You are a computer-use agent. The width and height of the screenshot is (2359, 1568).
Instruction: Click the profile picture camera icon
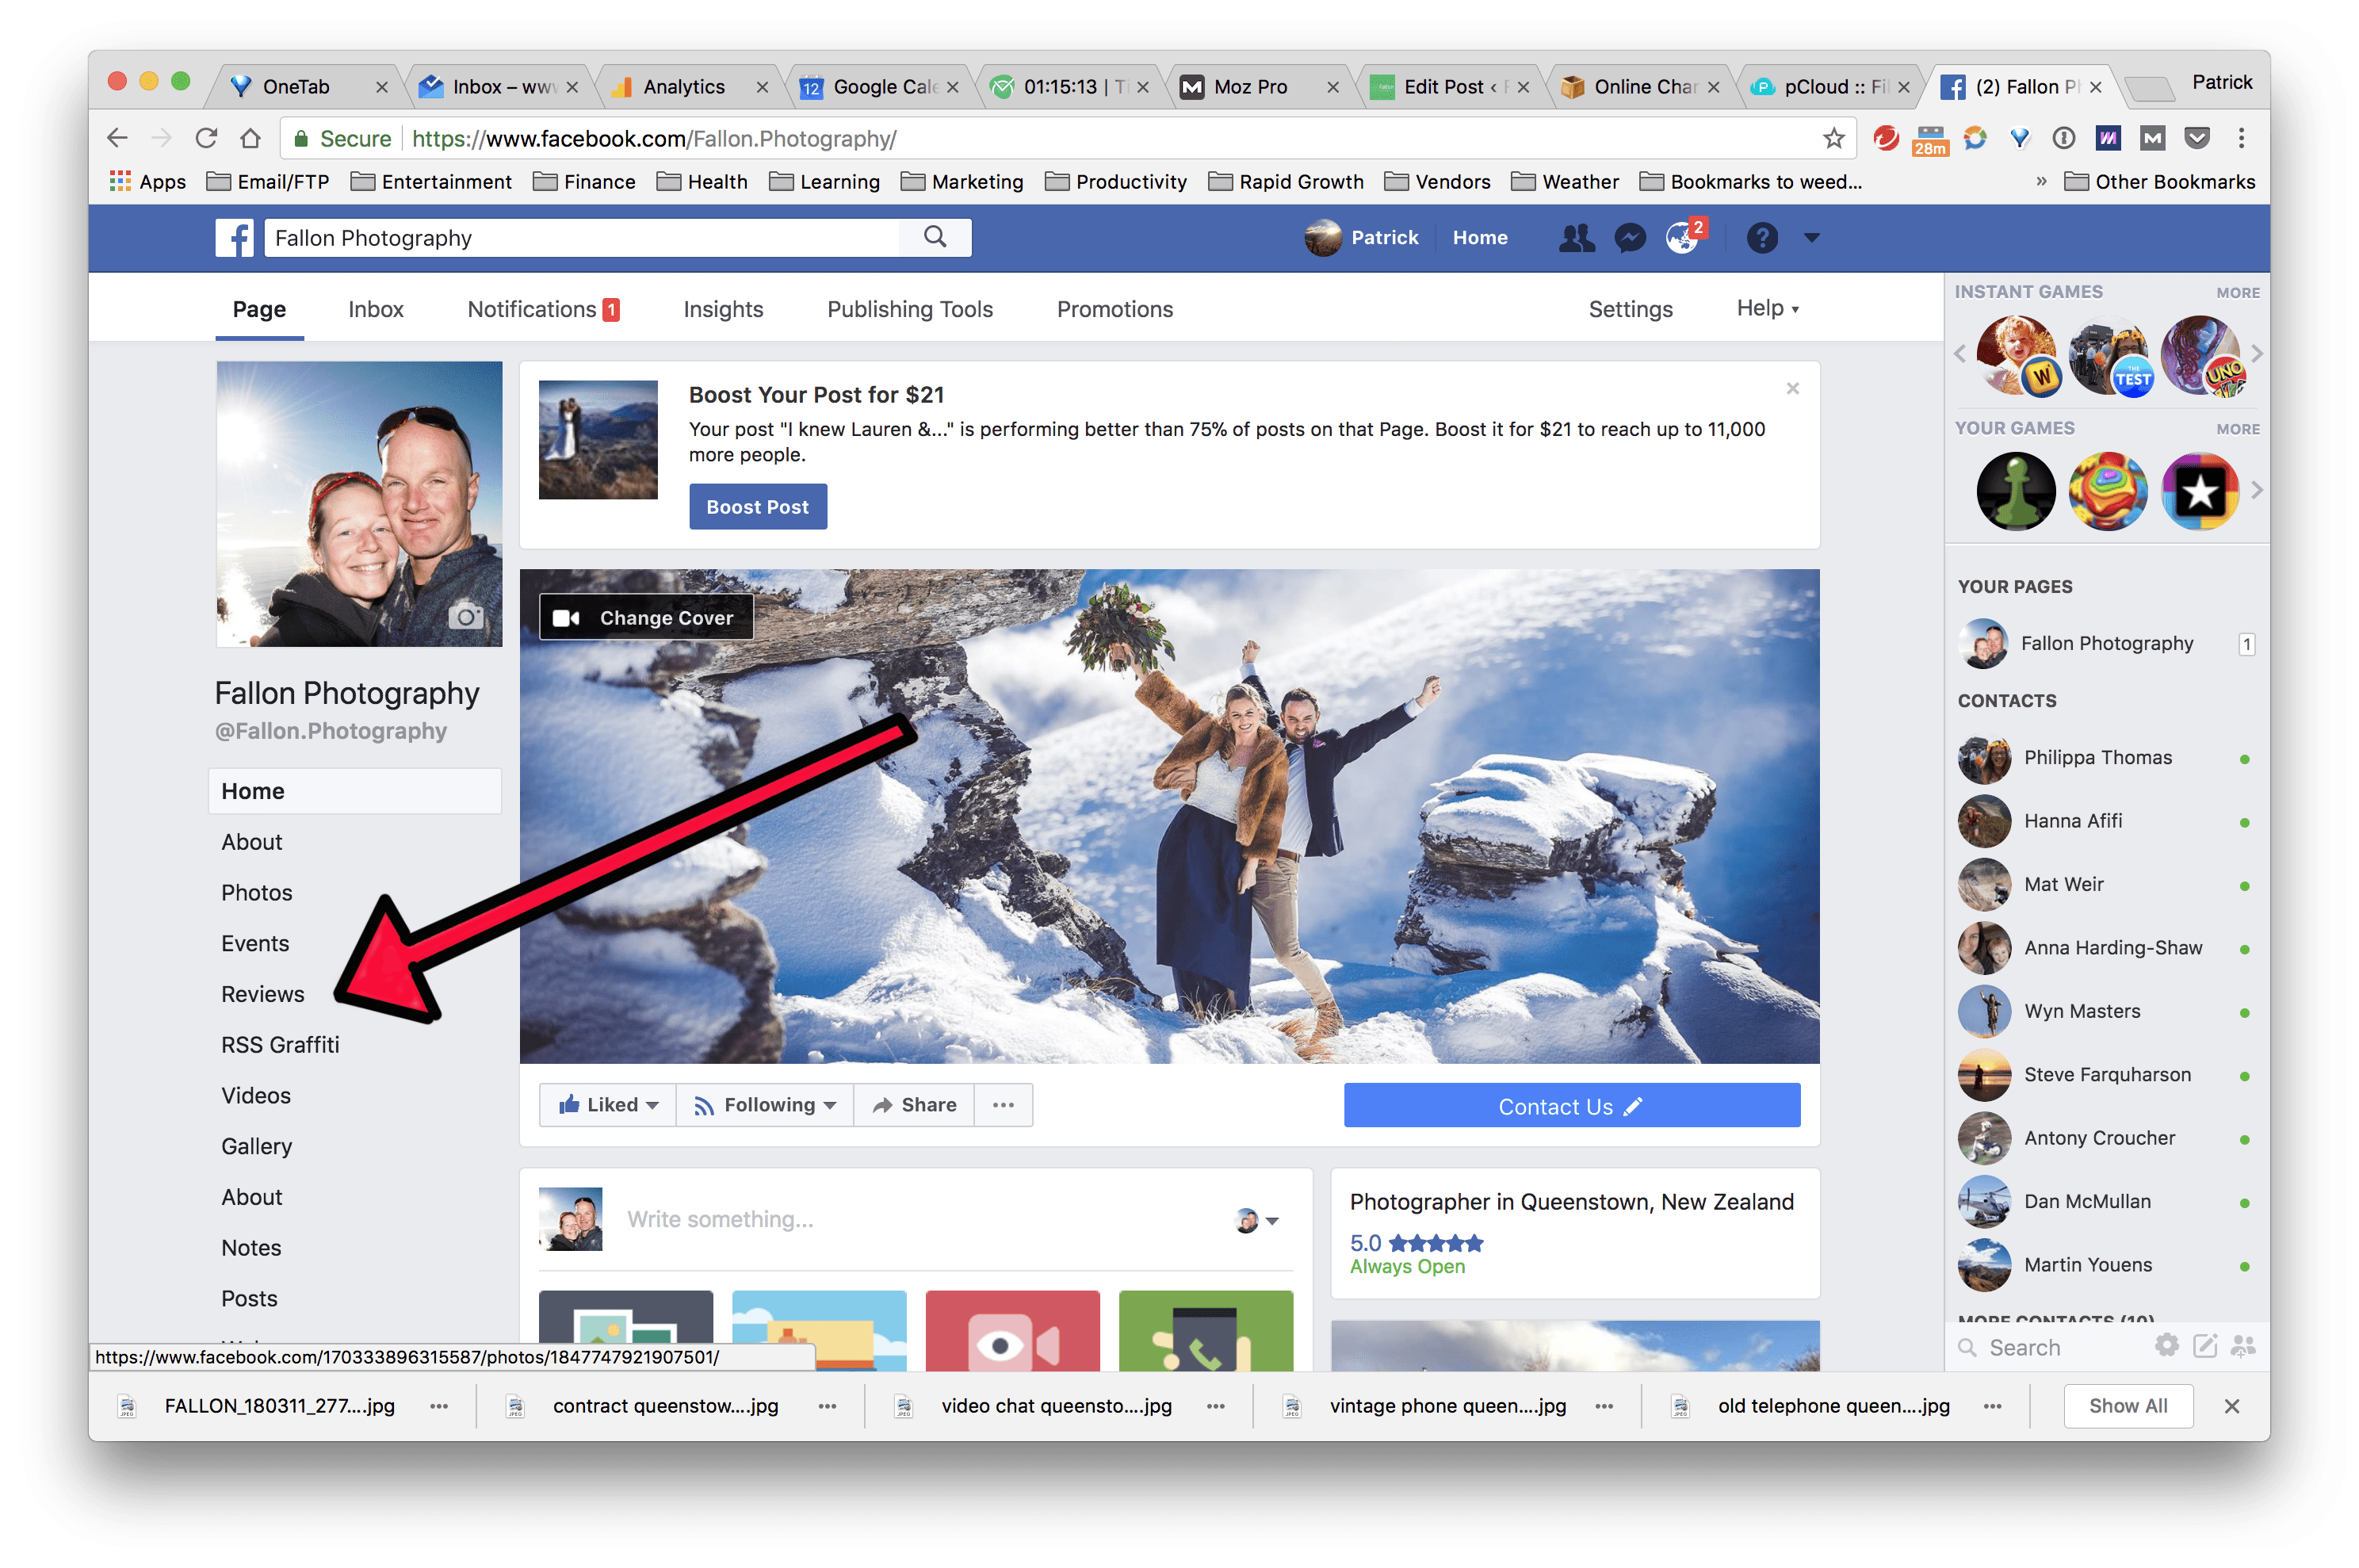[x=465, y=616]
